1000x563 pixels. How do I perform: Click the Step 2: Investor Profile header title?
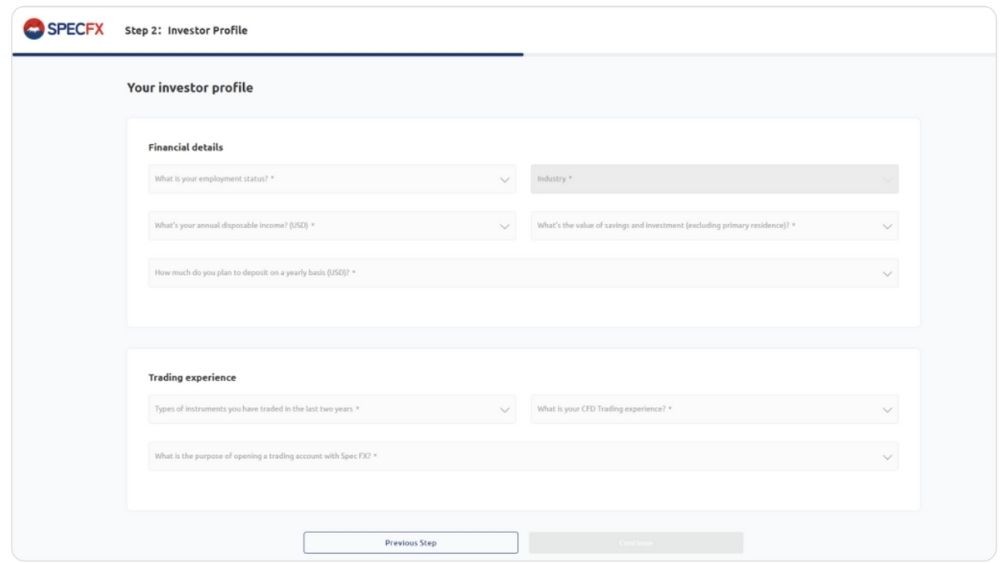[x=185, y=30]
